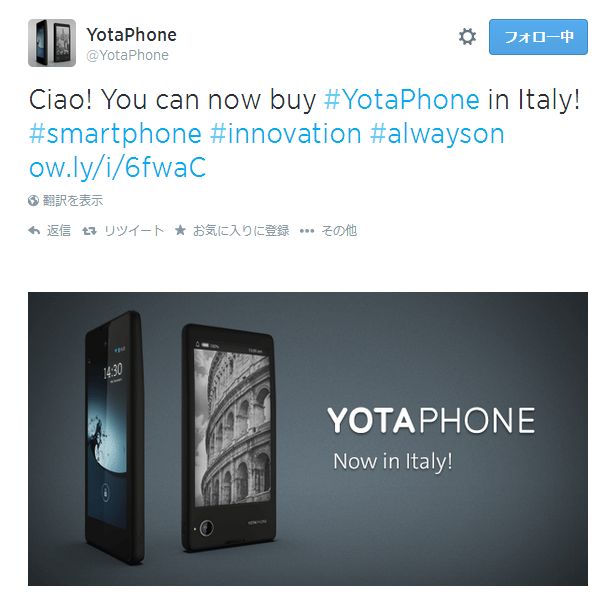The image size is (613, 600).
Task: Open the #innovation hashtag
Action: tap(285, 134)
